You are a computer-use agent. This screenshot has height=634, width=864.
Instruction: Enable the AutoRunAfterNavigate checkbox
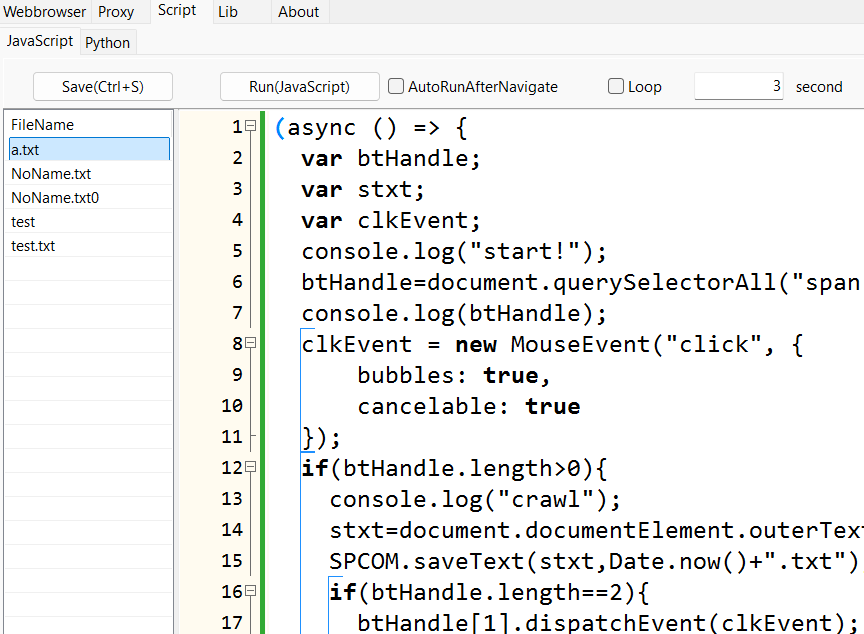[396, 87]
